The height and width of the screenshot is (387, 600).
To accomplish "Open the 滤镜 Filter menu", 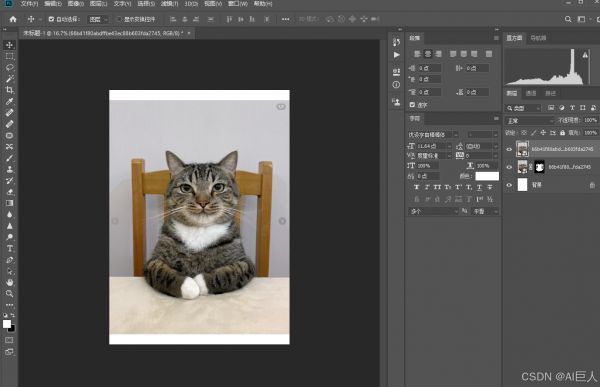I will click(x=169, y=4).
